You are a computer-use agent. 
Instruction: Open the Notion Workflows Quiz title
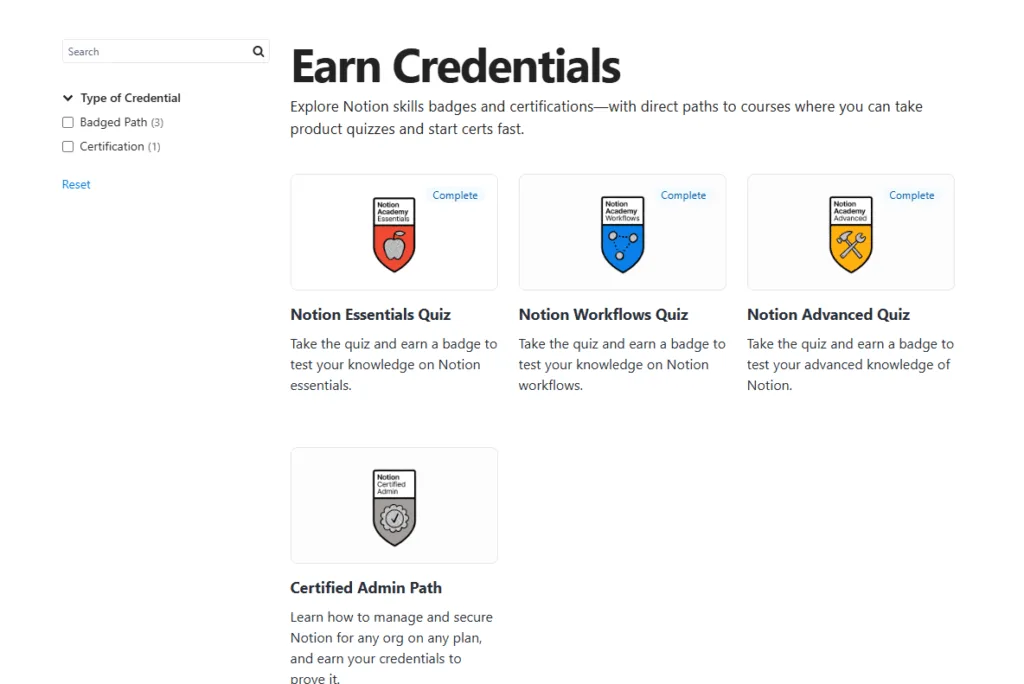click(x=603, y=315)
